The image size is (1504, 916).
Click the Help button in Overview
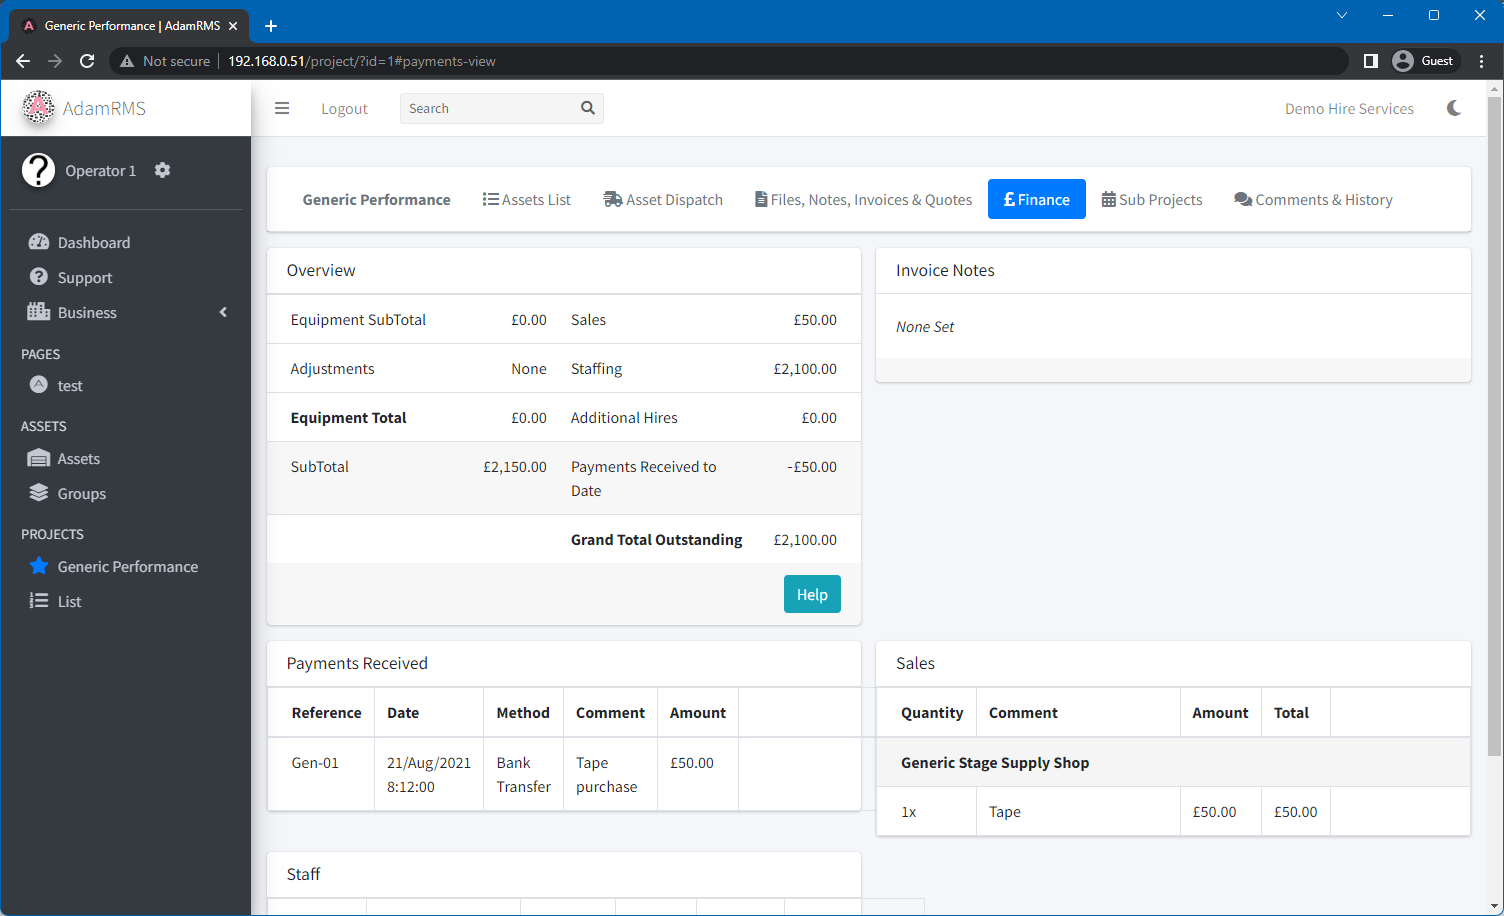(812, 594)
